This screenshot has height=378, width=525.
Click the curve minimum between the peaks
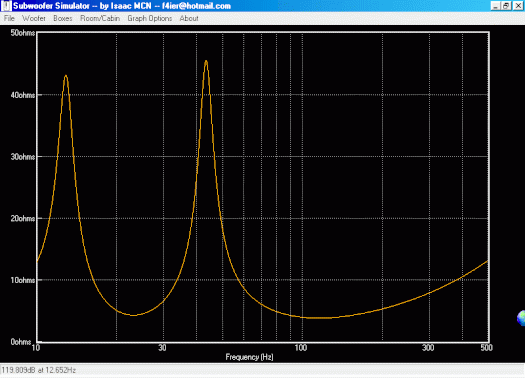pos(133,315)
